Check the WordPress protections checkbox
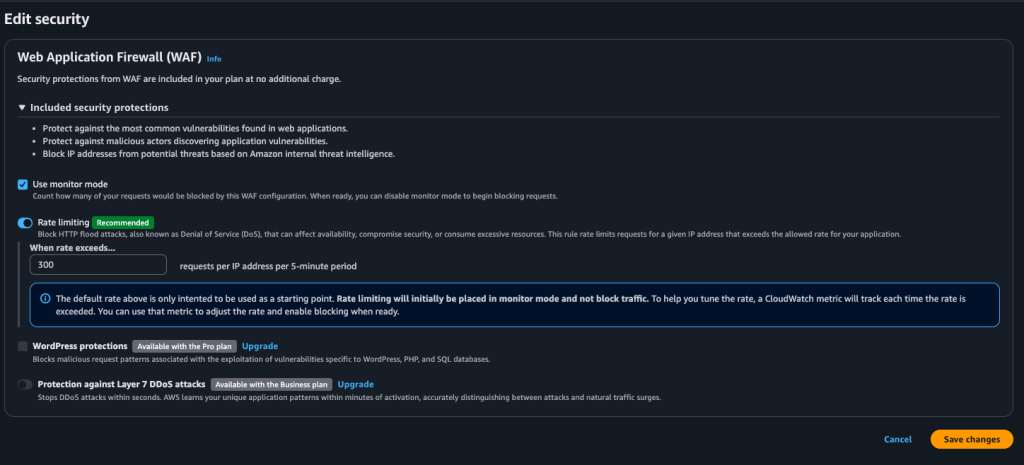Viewport: 1024px width, 465px height. [23, 346]
